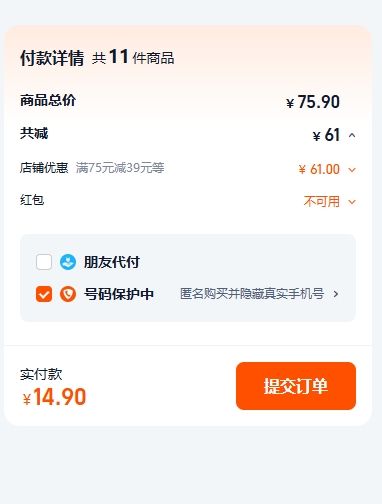Open the number protection details arrow

tap(336, 294)
